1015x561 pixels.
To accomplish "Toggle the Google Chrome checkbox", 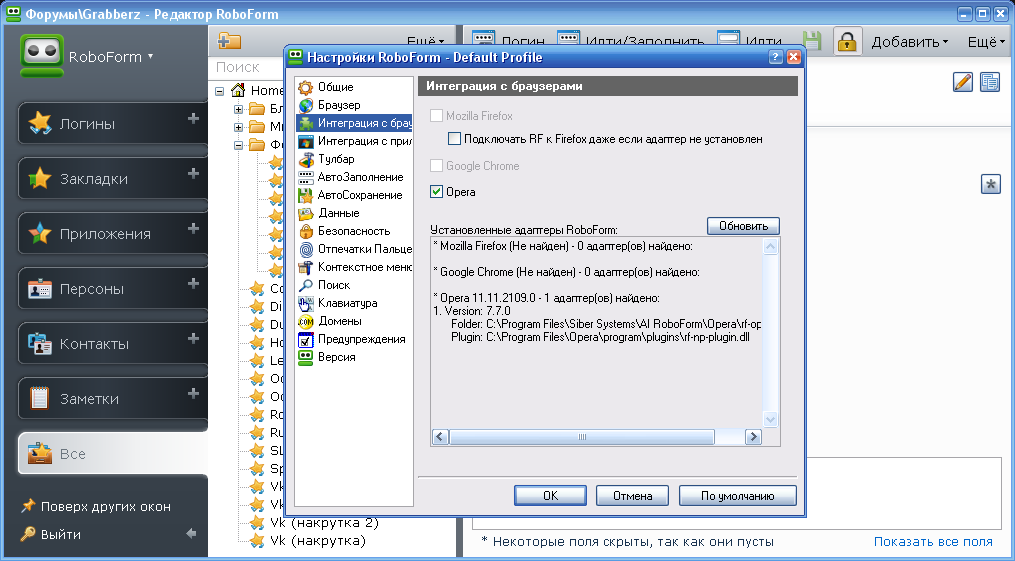I will (x=437, y=166).
